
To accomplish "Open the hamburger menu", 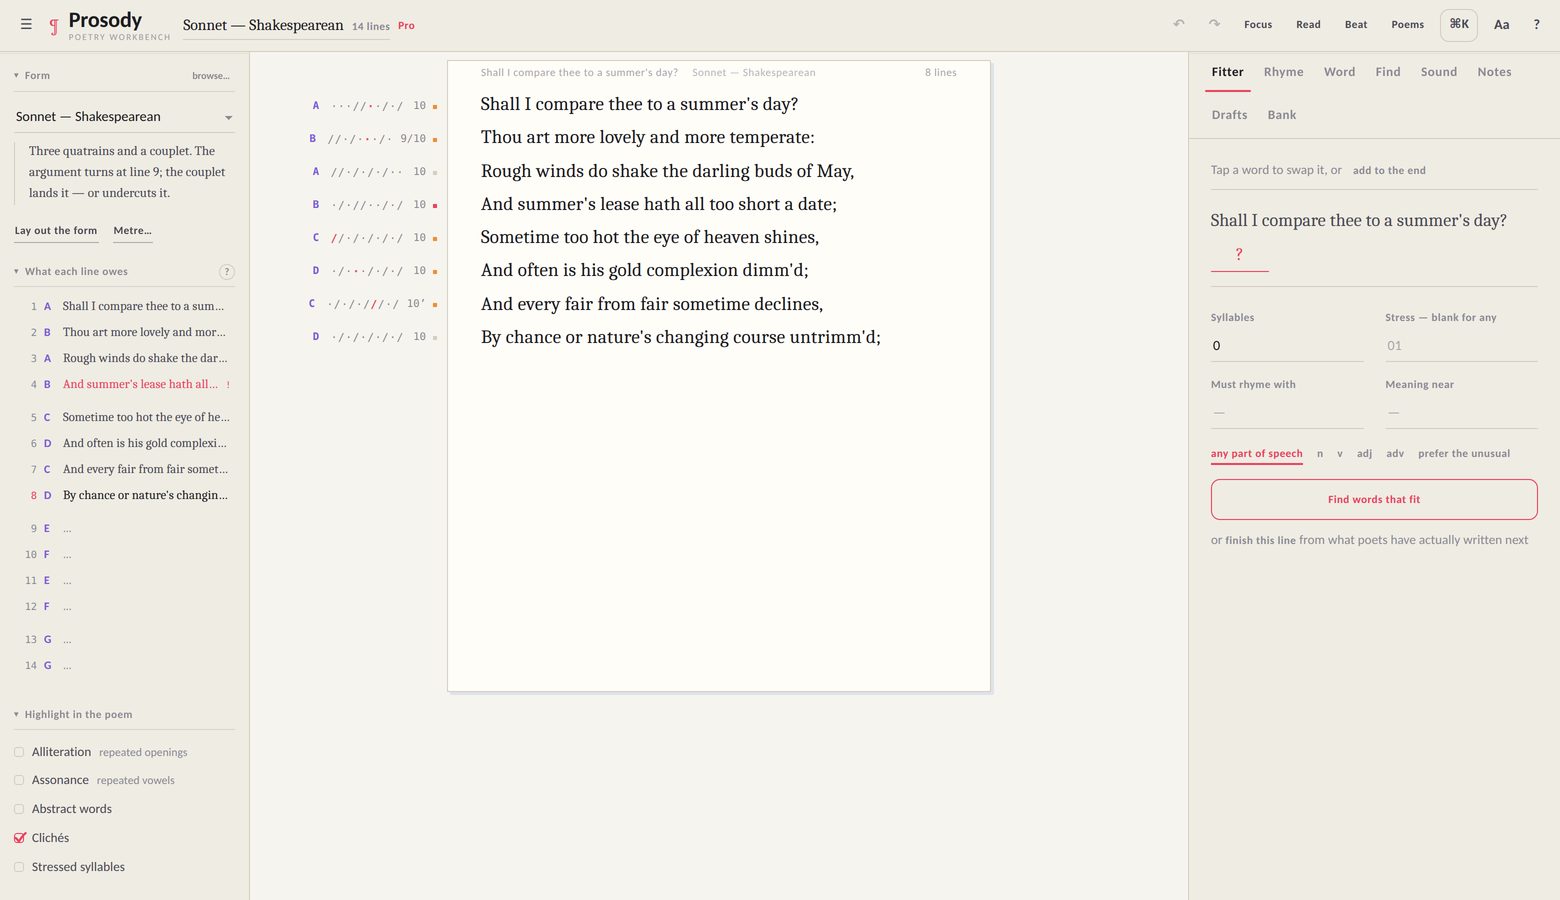I will point(26,24).
